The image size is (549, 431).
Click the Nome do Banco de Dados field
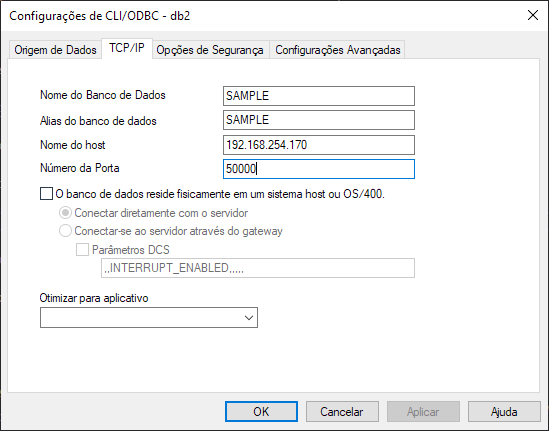point(319,96)
